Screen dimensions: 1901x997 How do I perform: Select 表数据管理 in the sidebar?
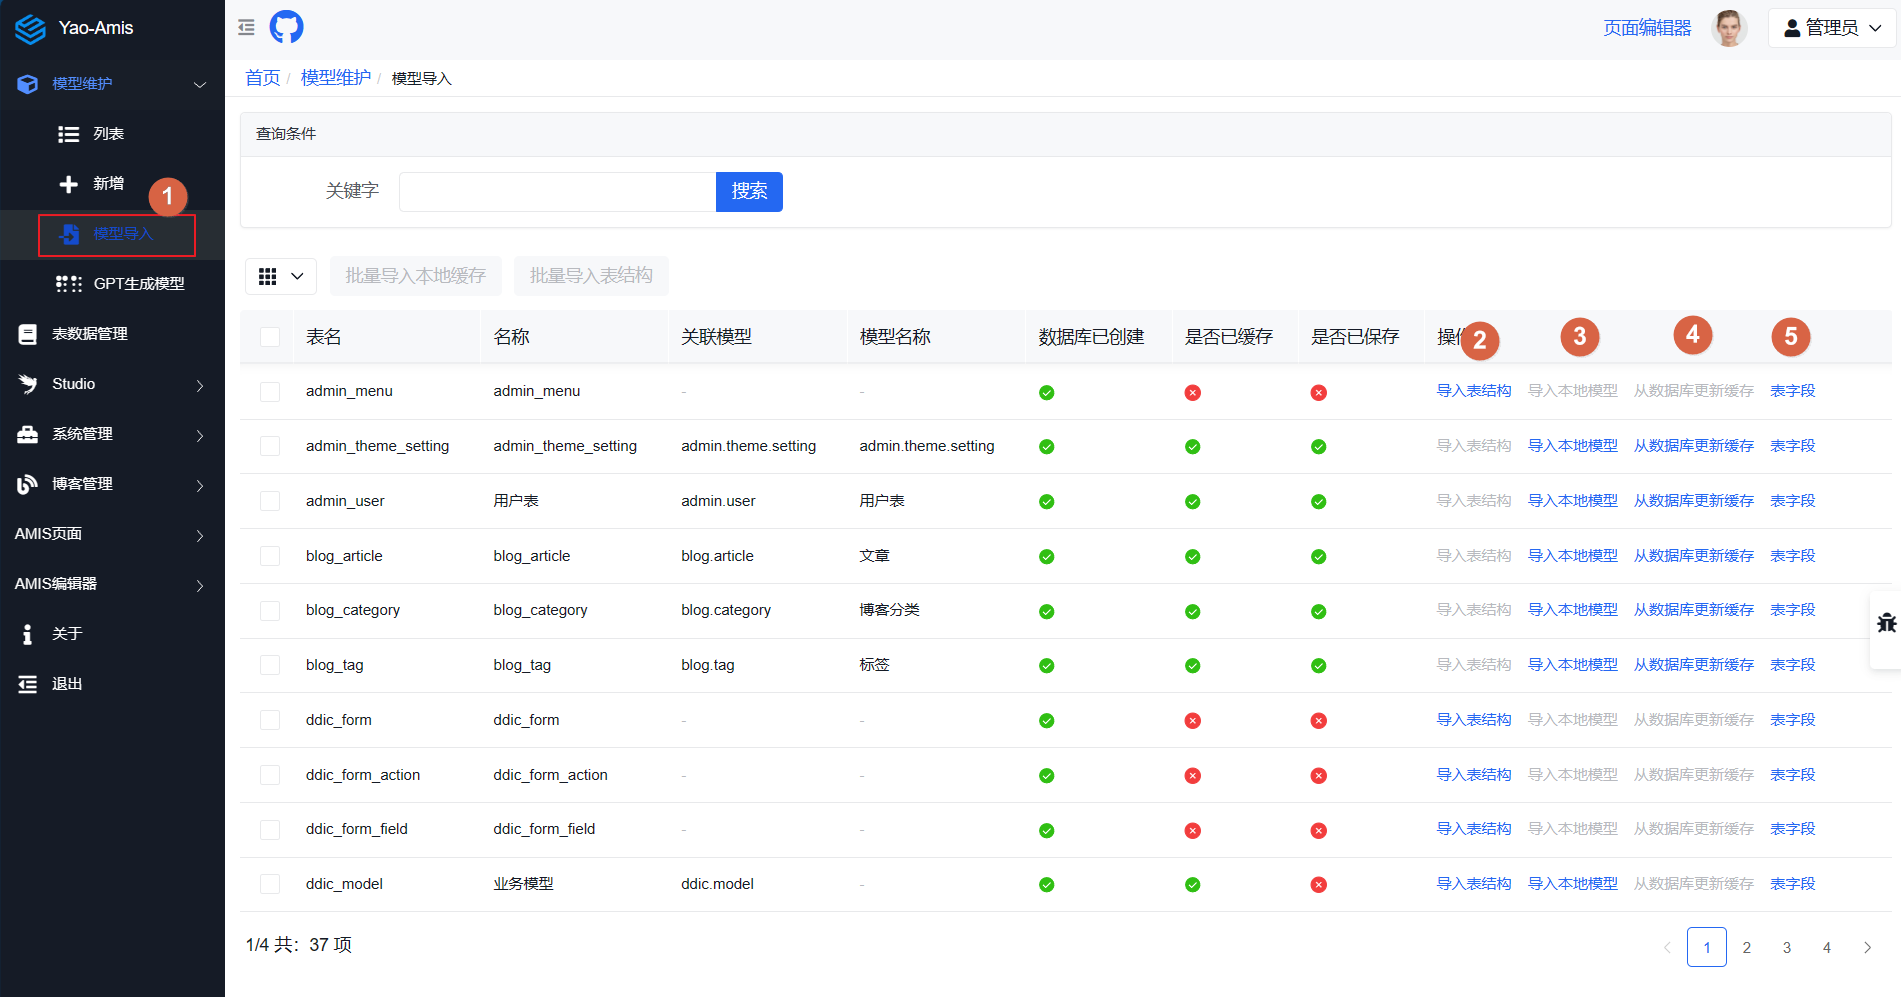(x=90, y=334)
